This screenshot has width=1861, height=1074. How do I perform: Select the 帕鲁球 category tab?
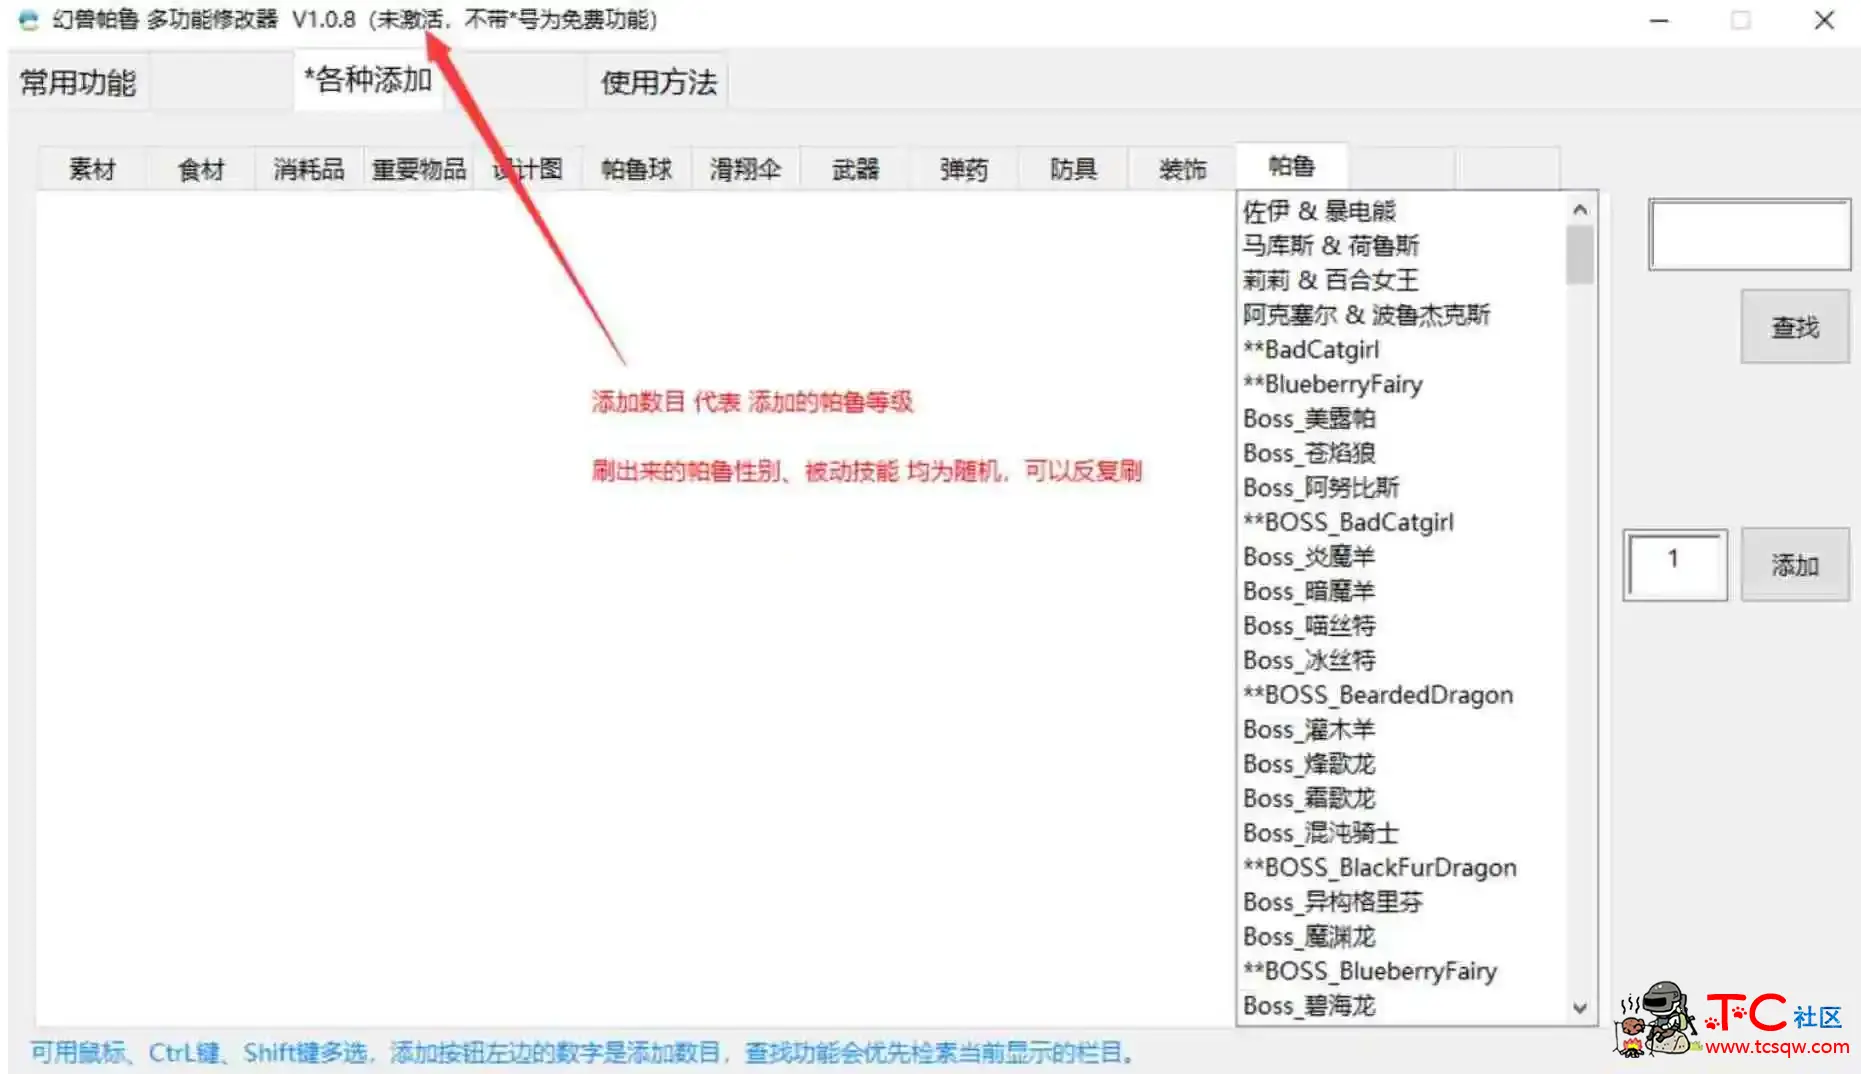pyautogui.click(x=636, y=169)
